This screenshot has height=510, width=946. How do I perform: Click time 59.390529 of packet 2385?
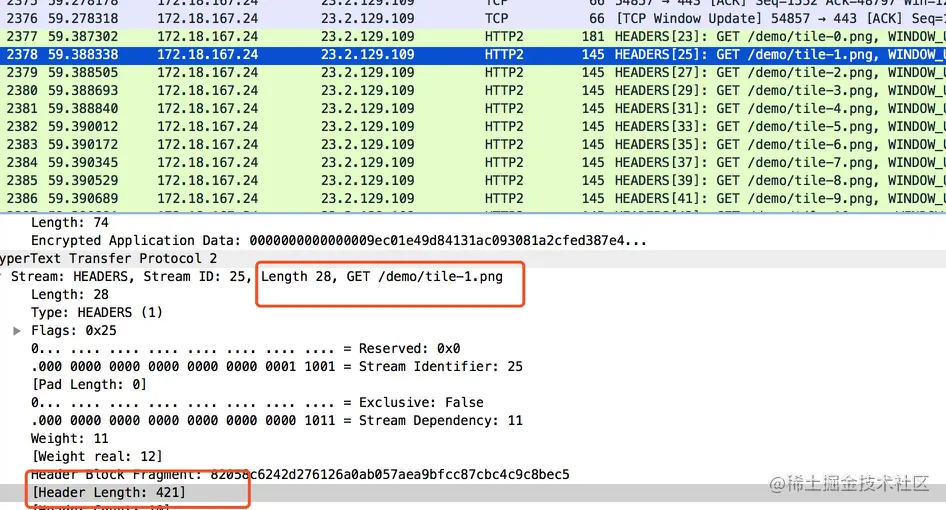tap(83, 181)
